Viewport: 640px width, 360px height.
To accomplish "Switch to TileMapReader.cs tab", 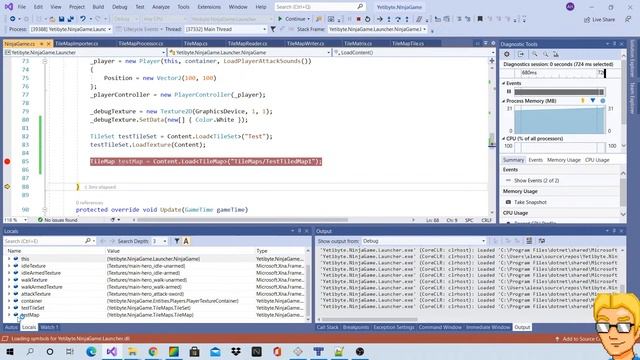I will click(x=247, y=43).
